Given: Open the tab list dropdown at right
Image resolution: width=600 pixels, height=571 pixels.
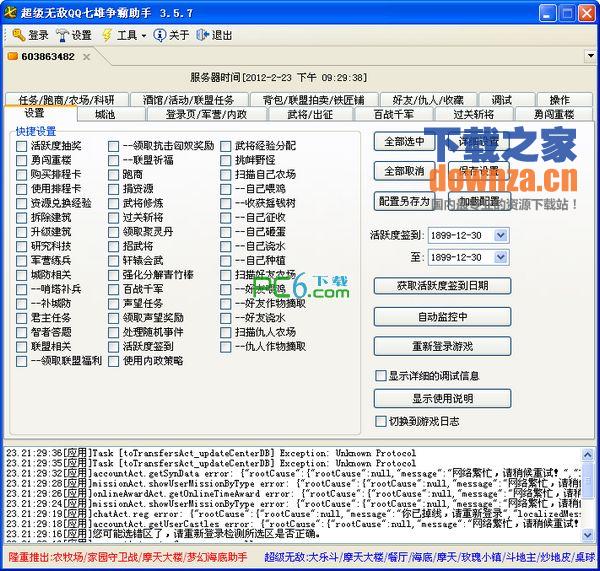Looking at the screenshot, I should click(x=591, y=56).
